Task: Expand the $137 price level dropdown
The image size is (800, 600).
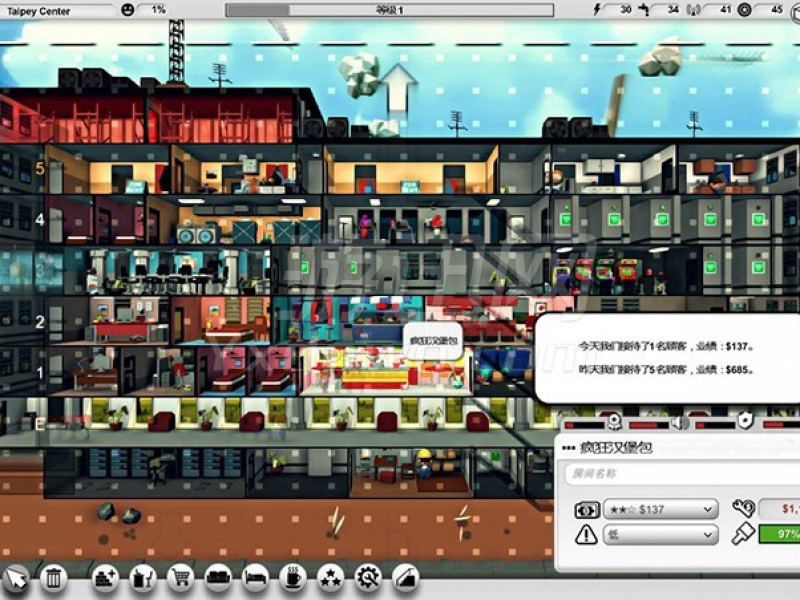Action: [x=660, y=509]
